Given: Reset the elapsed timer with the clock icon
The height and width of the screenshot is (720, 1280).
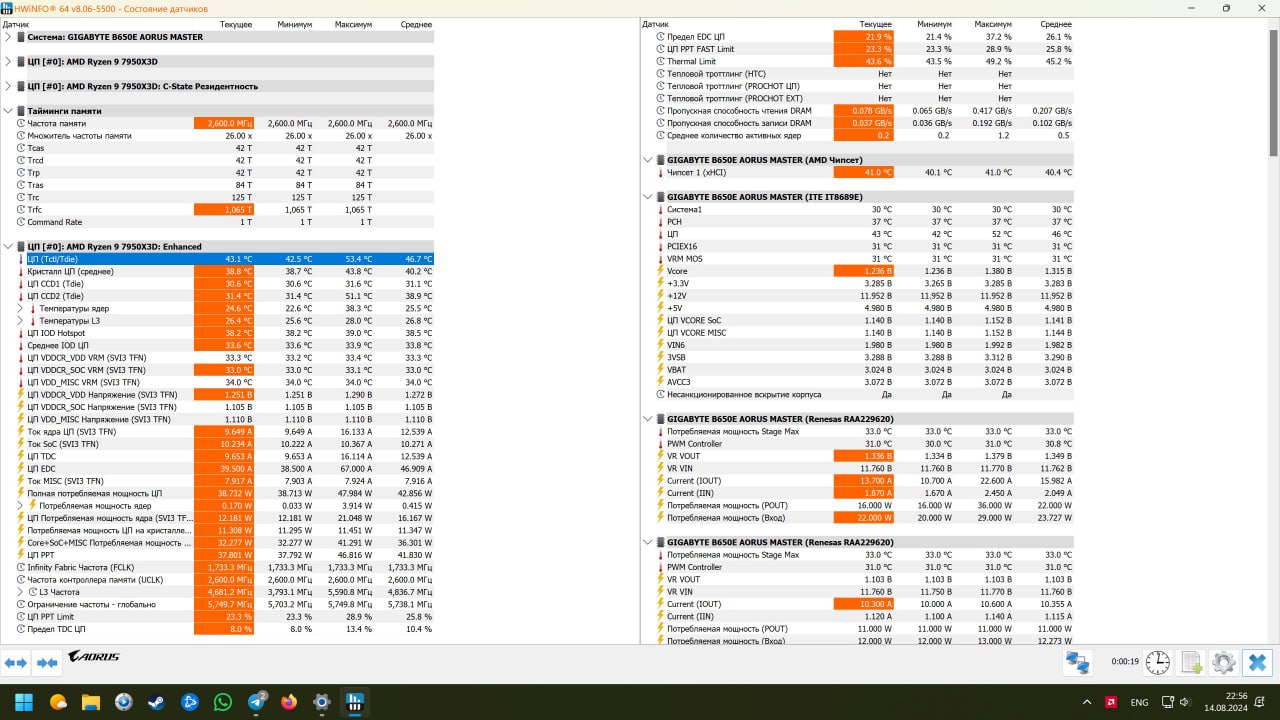Looking at the screenshot, I should point(1158,662).
